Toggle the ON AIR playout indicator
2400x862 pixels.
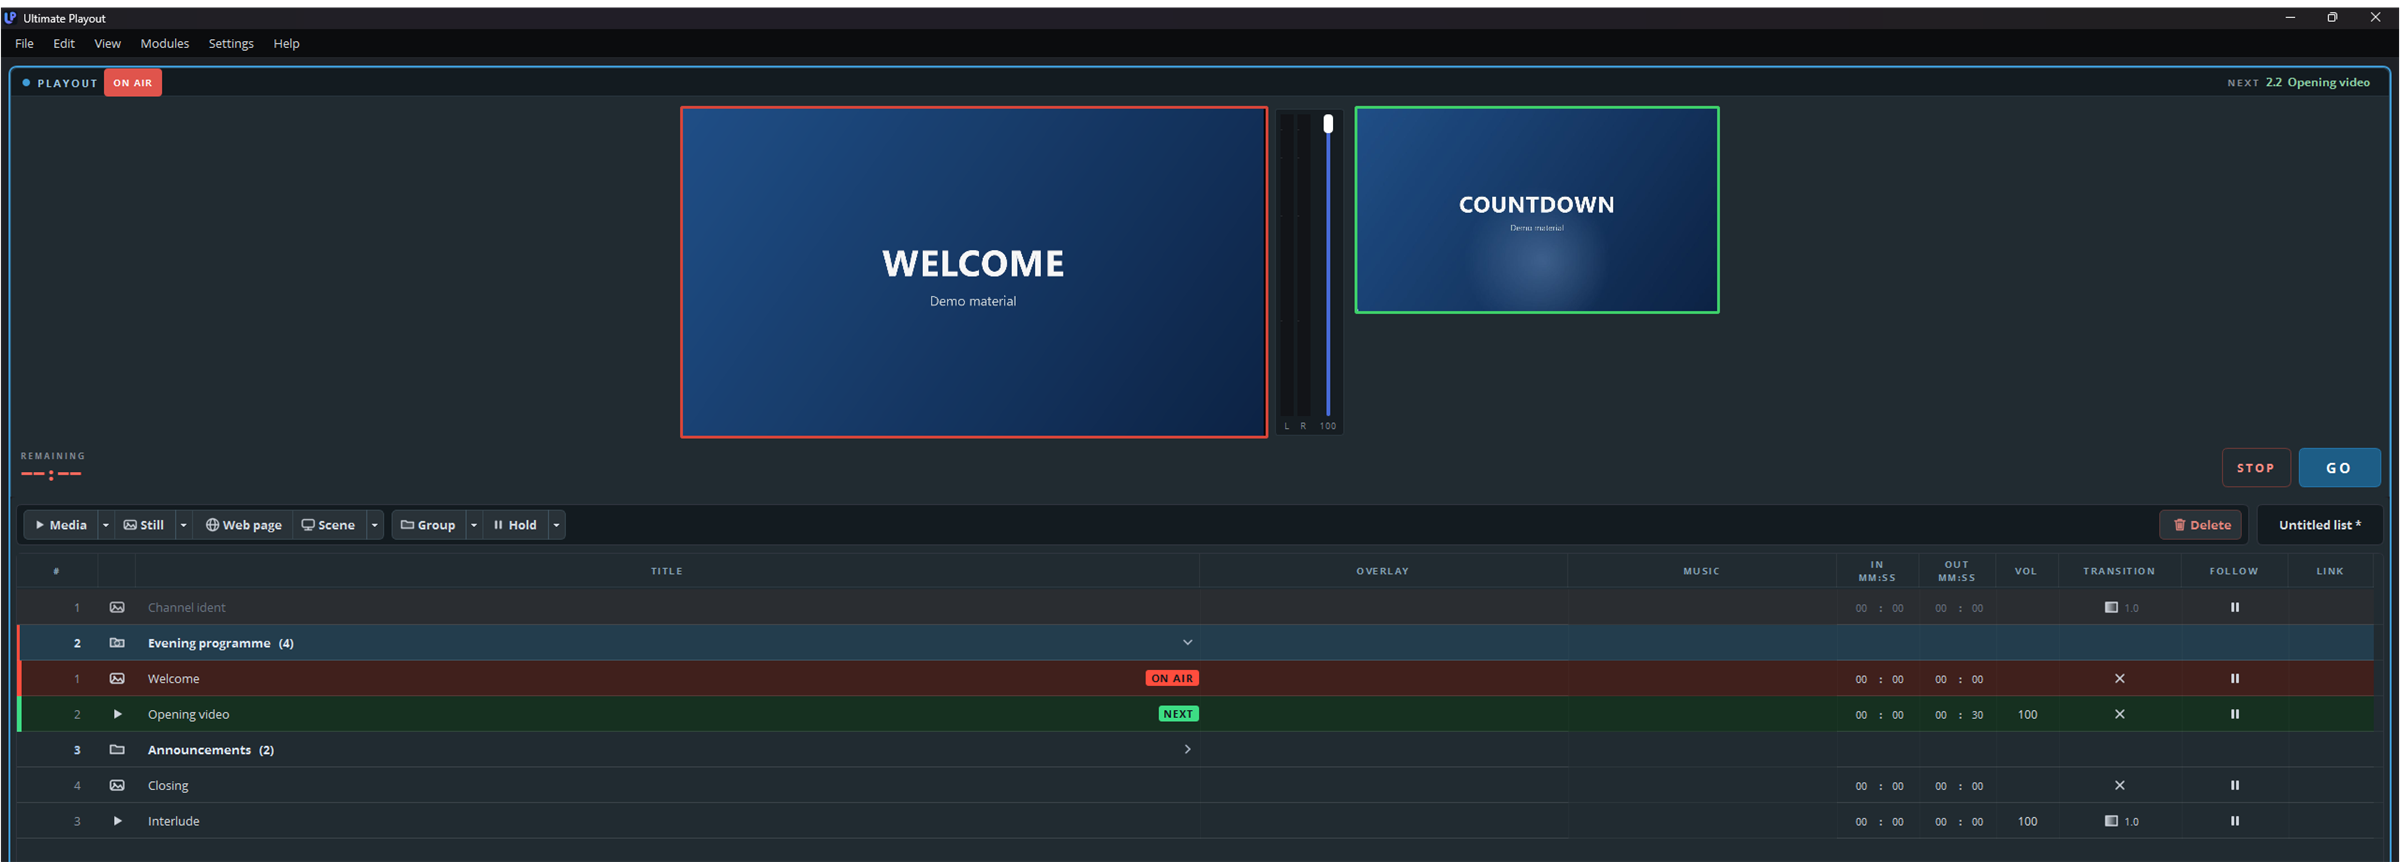[133, 83]
